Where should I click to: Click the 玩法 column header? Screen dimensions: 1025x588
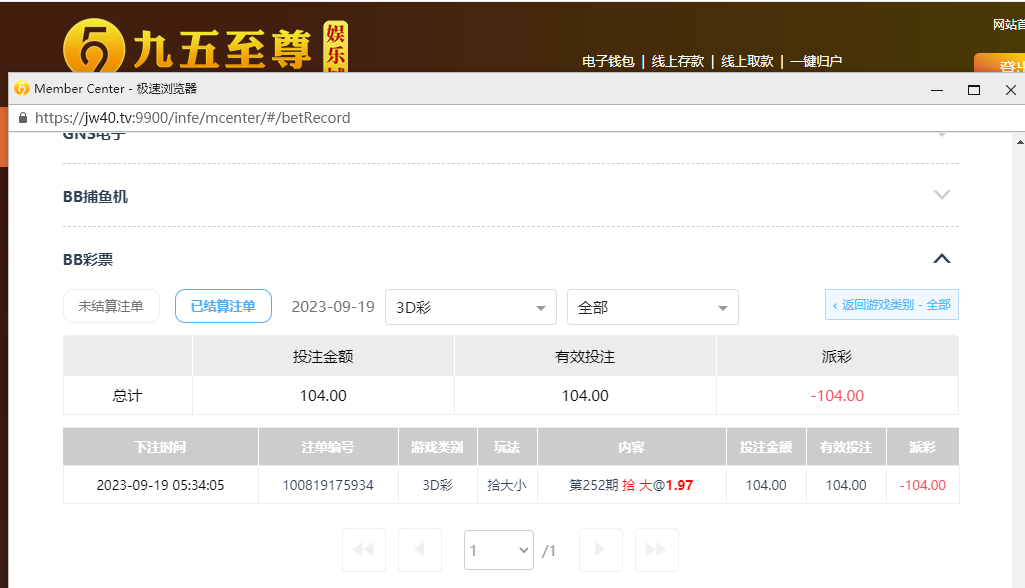tap(507, 447)
